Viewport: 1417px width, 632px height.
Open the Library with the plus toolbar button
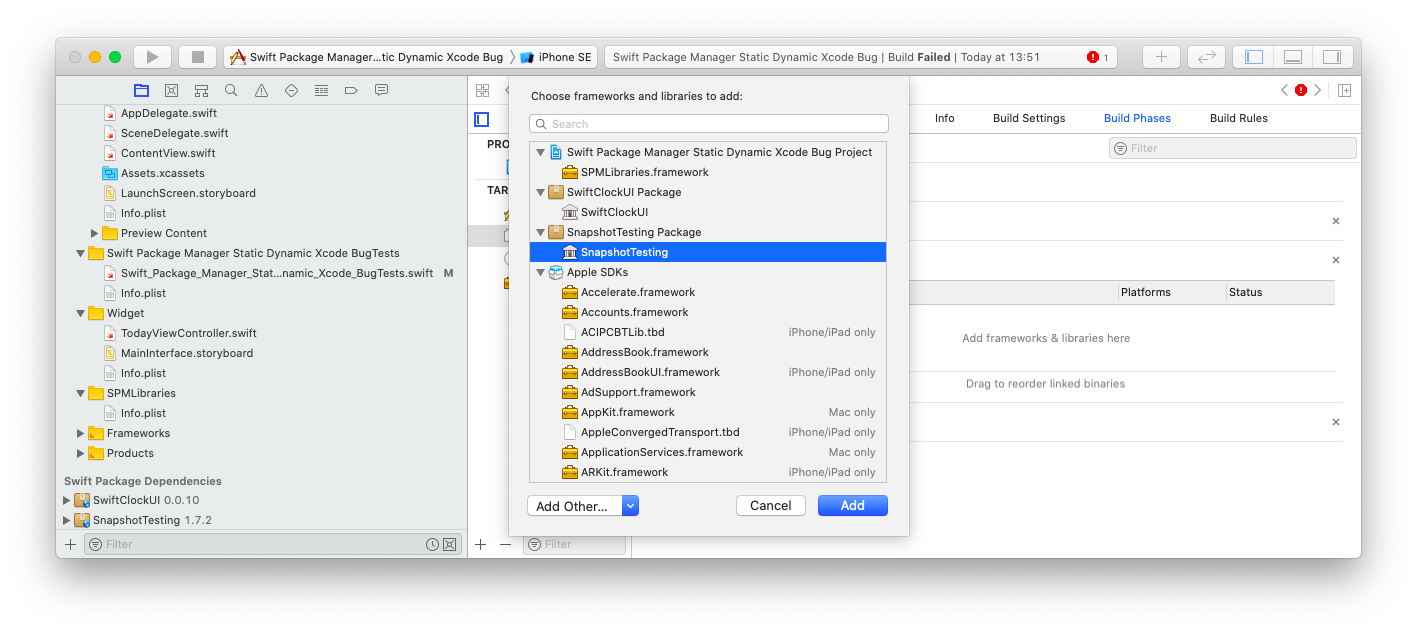(x=1161, y=57)
